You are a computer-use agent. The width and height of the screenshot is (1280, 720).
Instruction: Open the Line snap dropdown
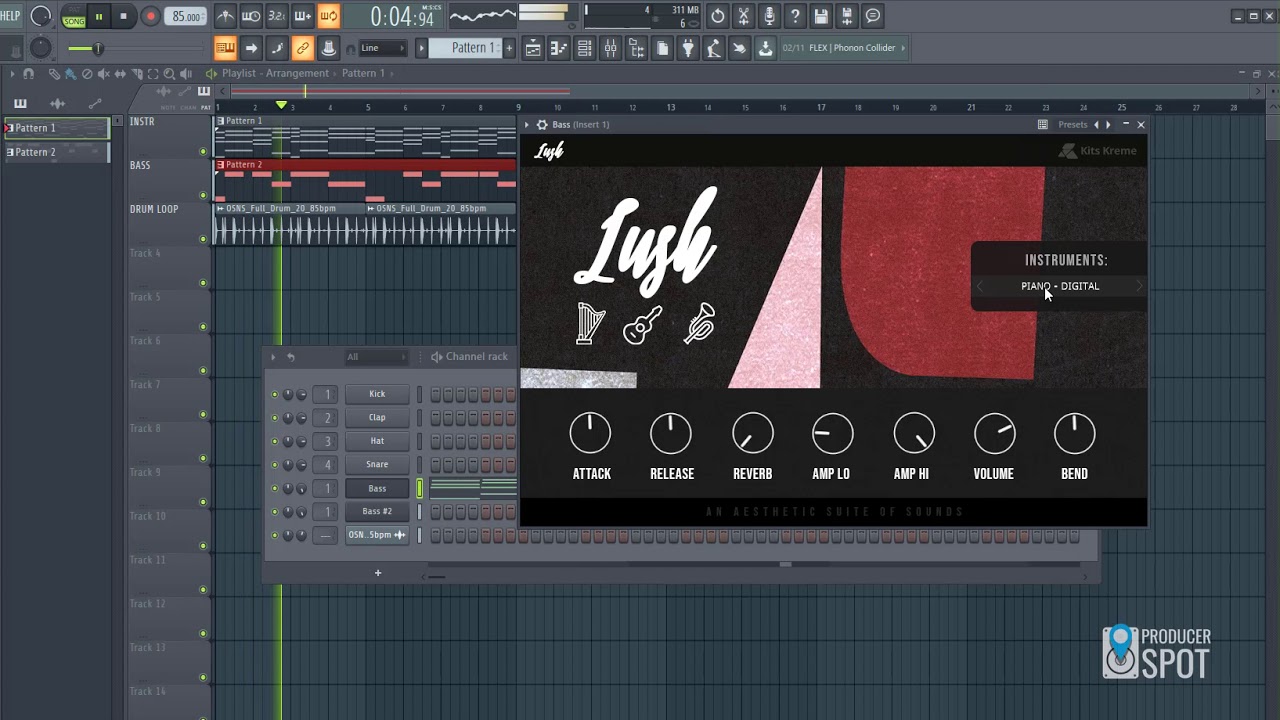[383, 48]
